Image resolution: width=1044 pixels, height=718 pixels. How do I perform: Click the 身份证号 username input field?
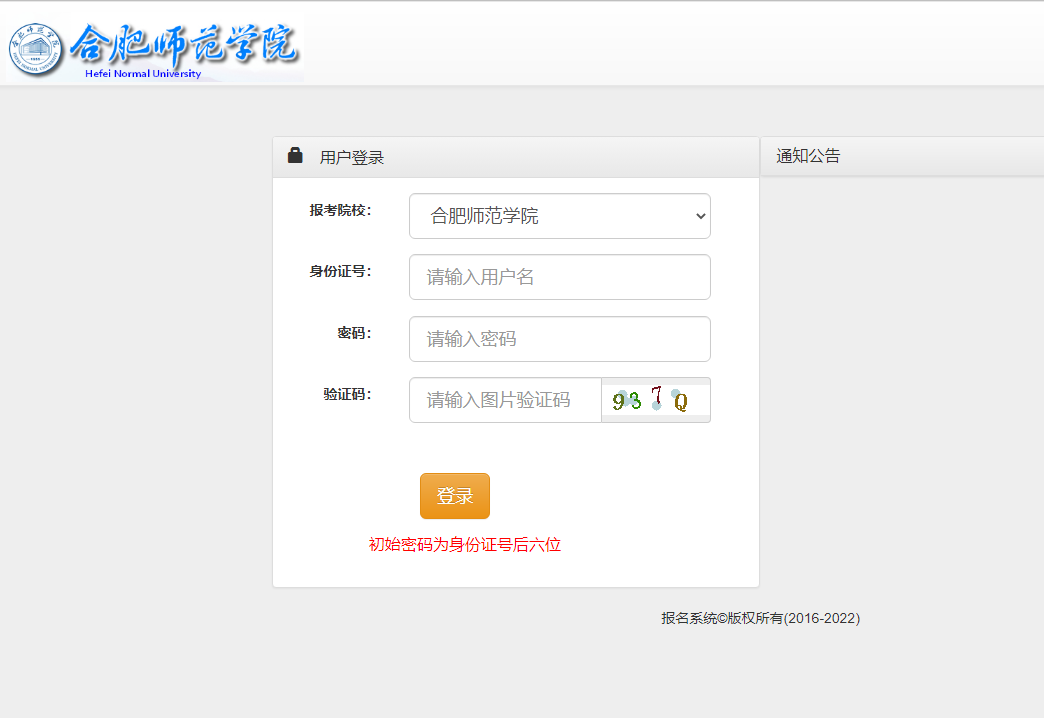[x=559, y=277]
